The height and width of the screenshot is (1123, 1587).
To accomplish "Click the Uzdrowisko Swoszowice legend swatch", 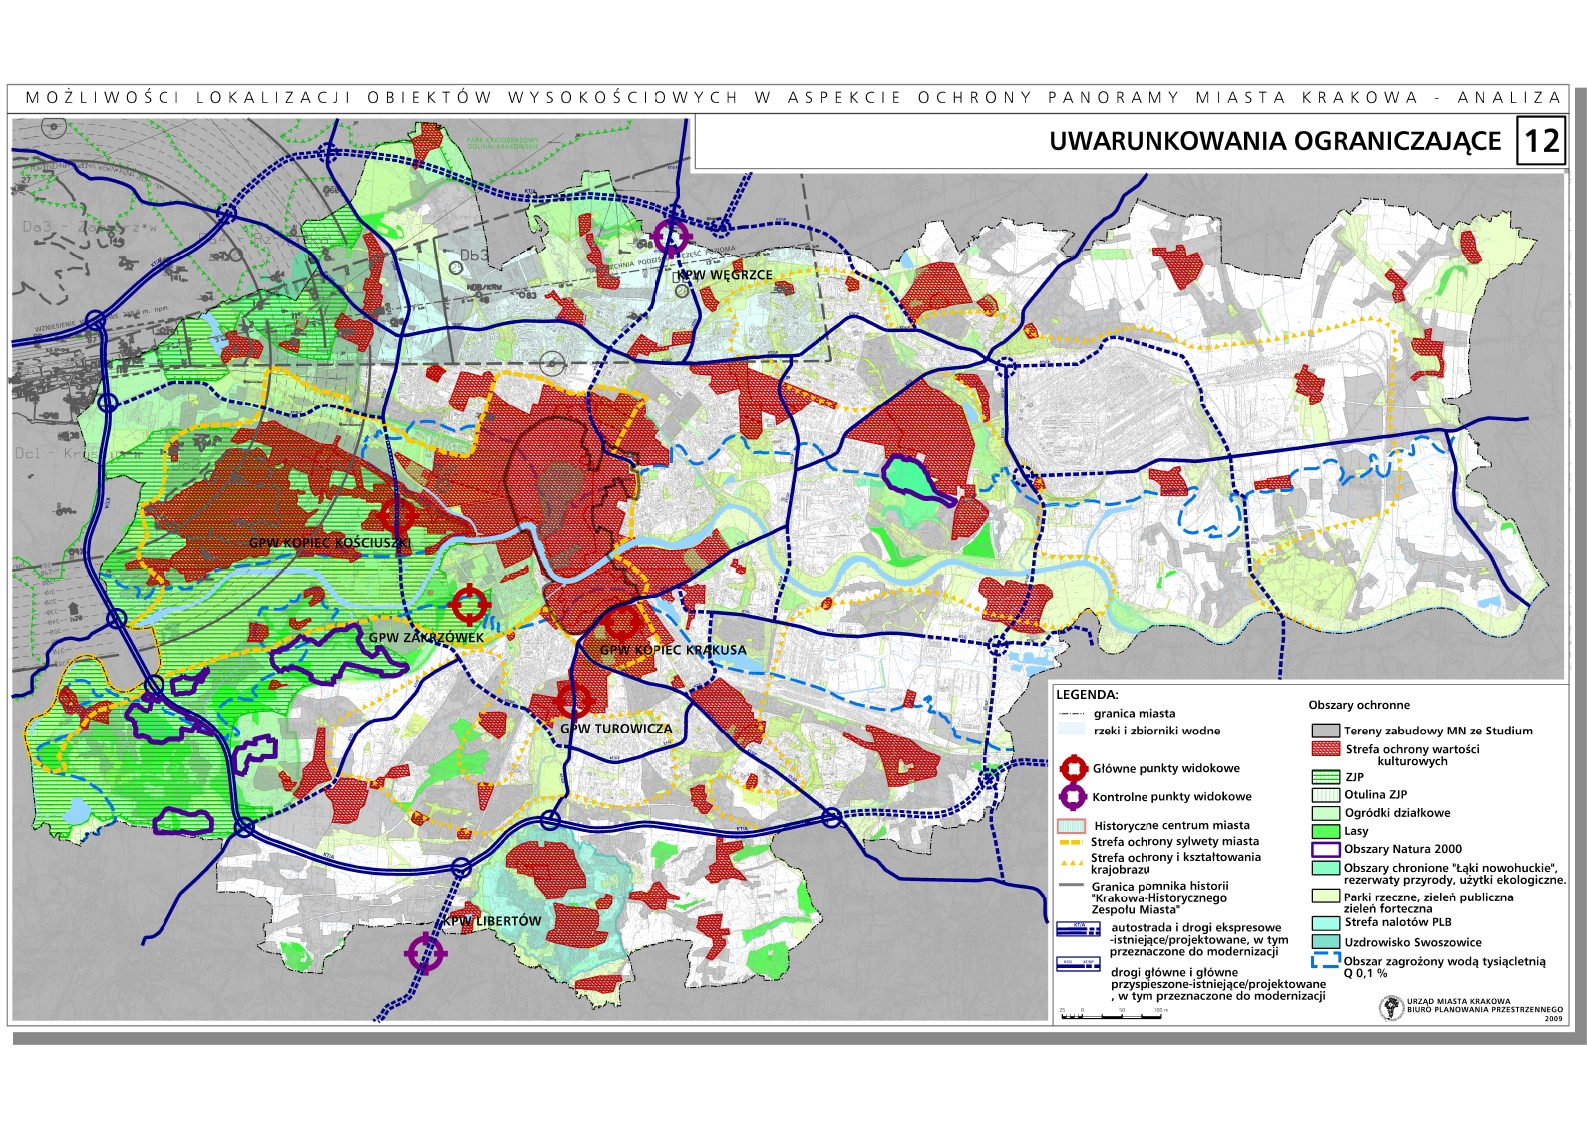I will [1325, 942].
